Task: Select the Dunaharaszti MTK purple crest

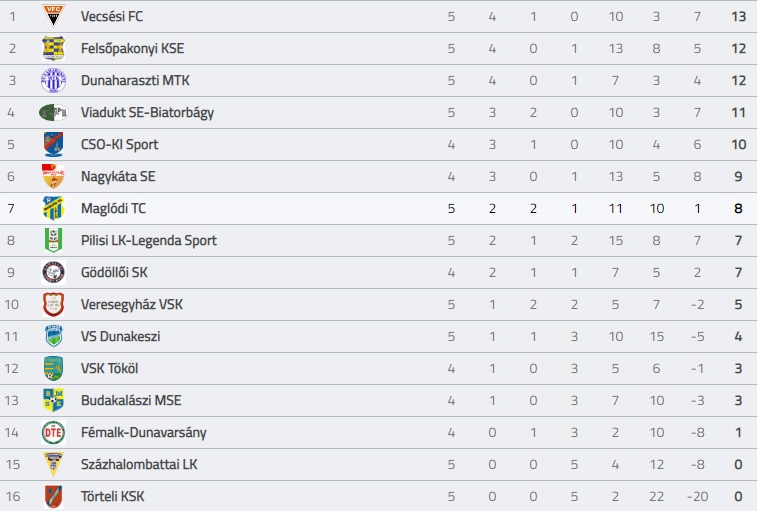Action: (x=53, y=80)
